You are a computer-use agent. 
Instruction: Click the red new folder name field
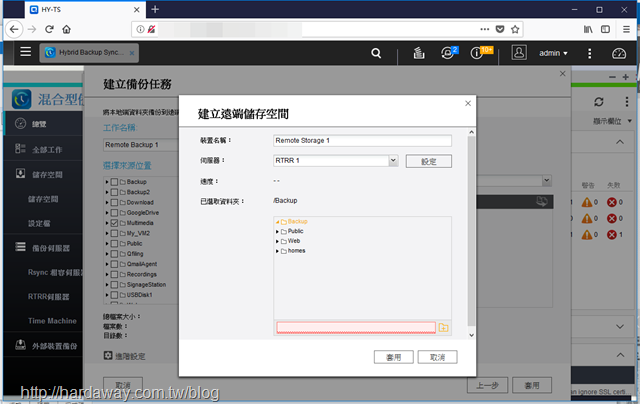(x=356, y=327)
